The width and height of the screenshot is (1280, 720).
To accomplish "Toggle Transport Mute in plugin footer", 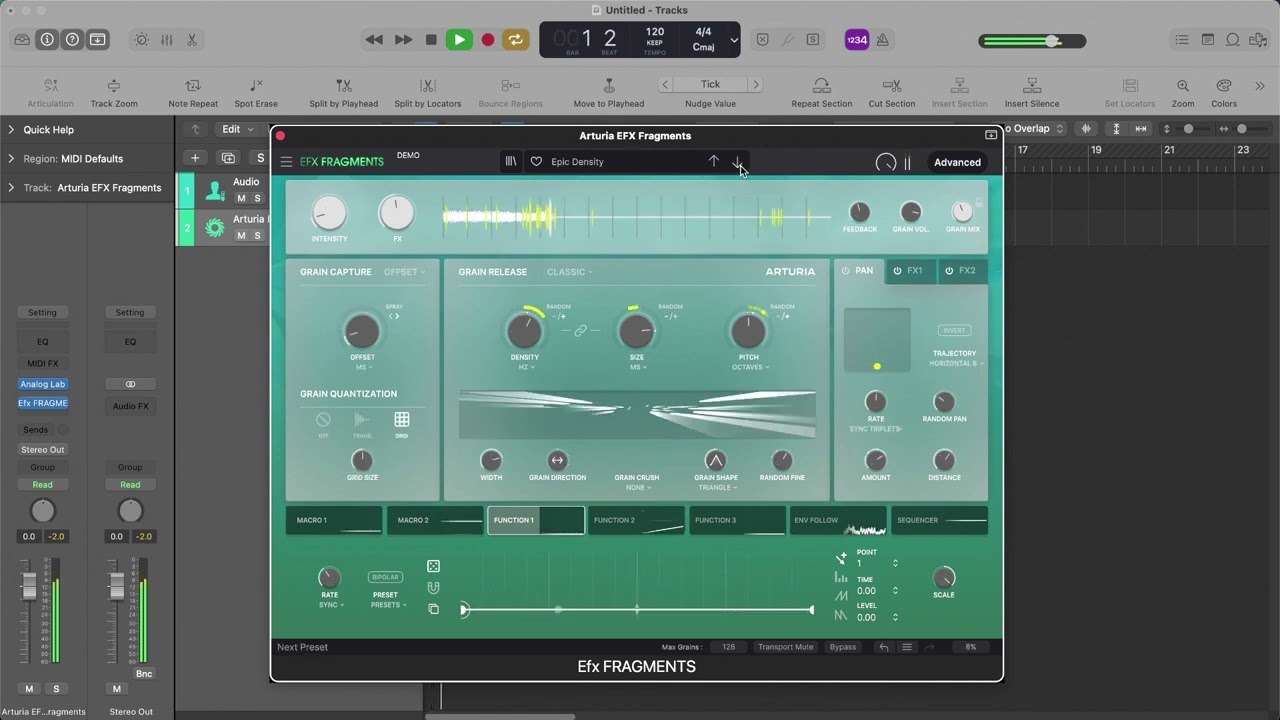I will pos(786,647).
